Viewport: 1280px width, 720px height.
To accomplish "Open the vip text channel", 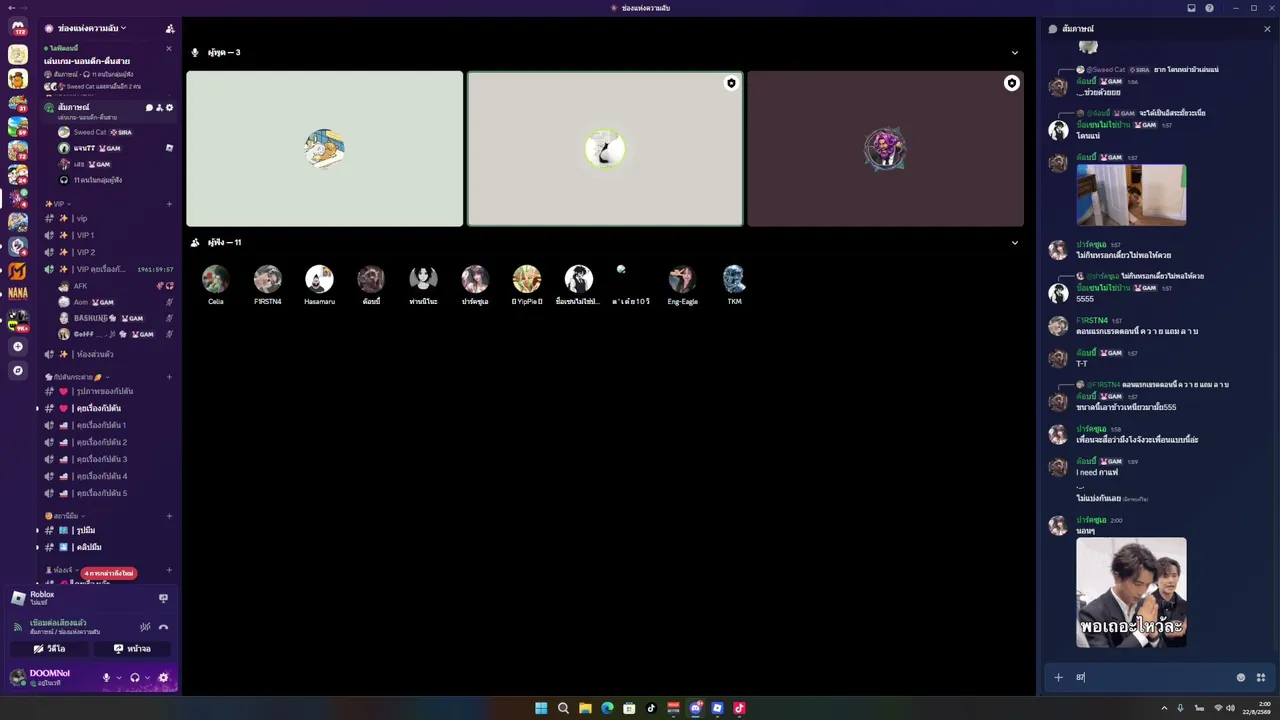I will [x=108, y=218].
